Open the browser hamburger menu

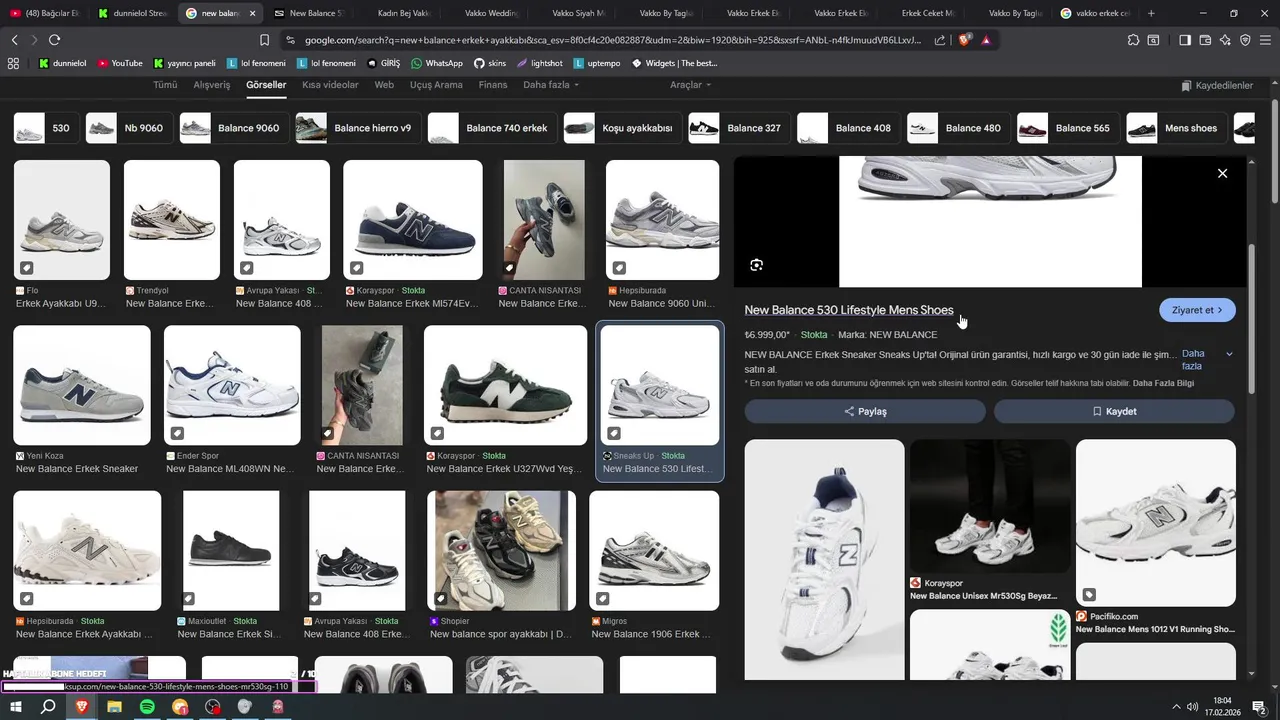(1265, 40)
